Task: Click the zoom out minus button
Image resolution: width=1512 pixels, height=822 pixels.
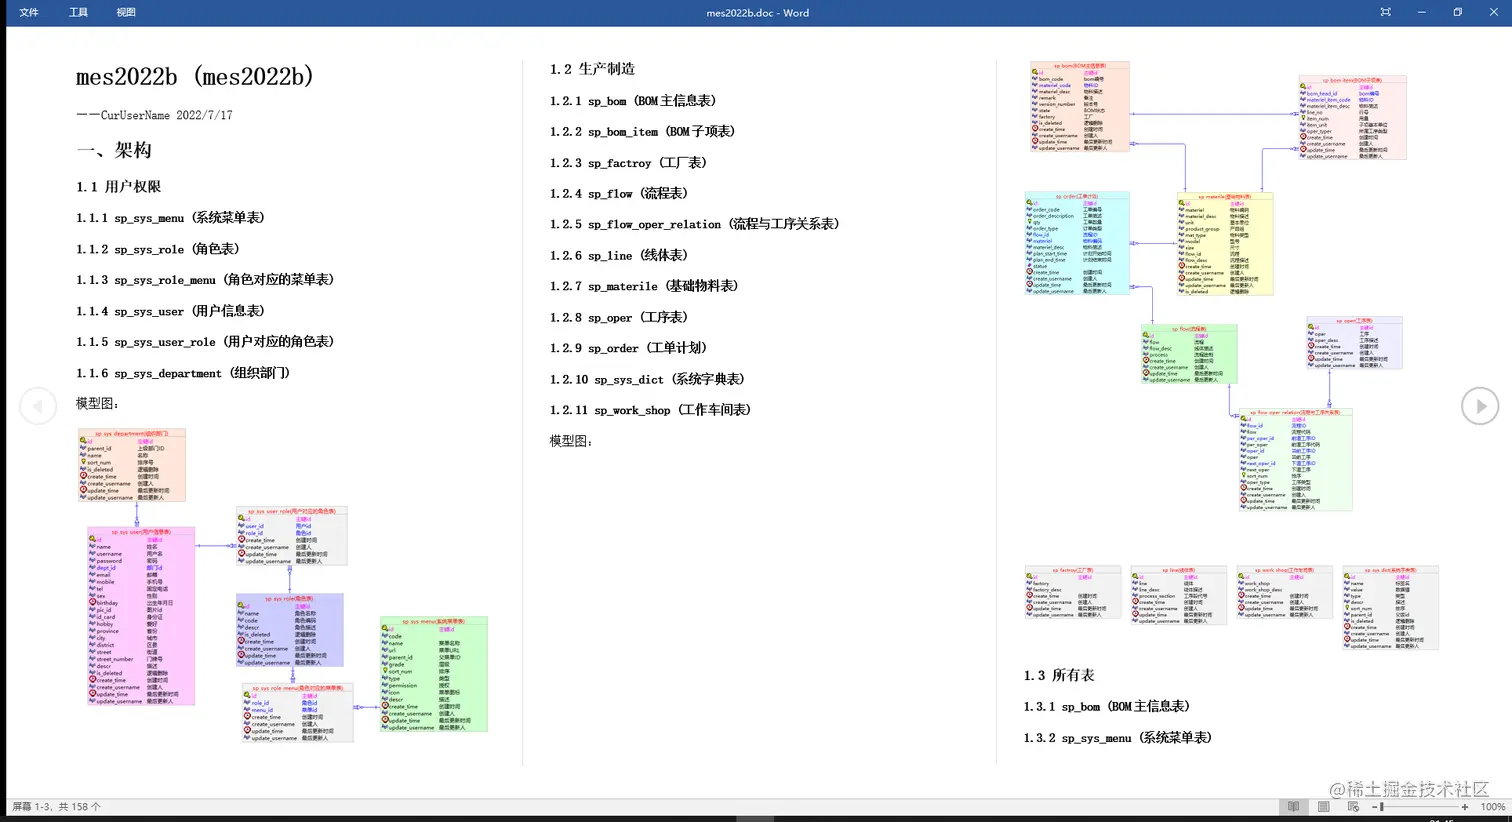Action: tap(1375, 807)
